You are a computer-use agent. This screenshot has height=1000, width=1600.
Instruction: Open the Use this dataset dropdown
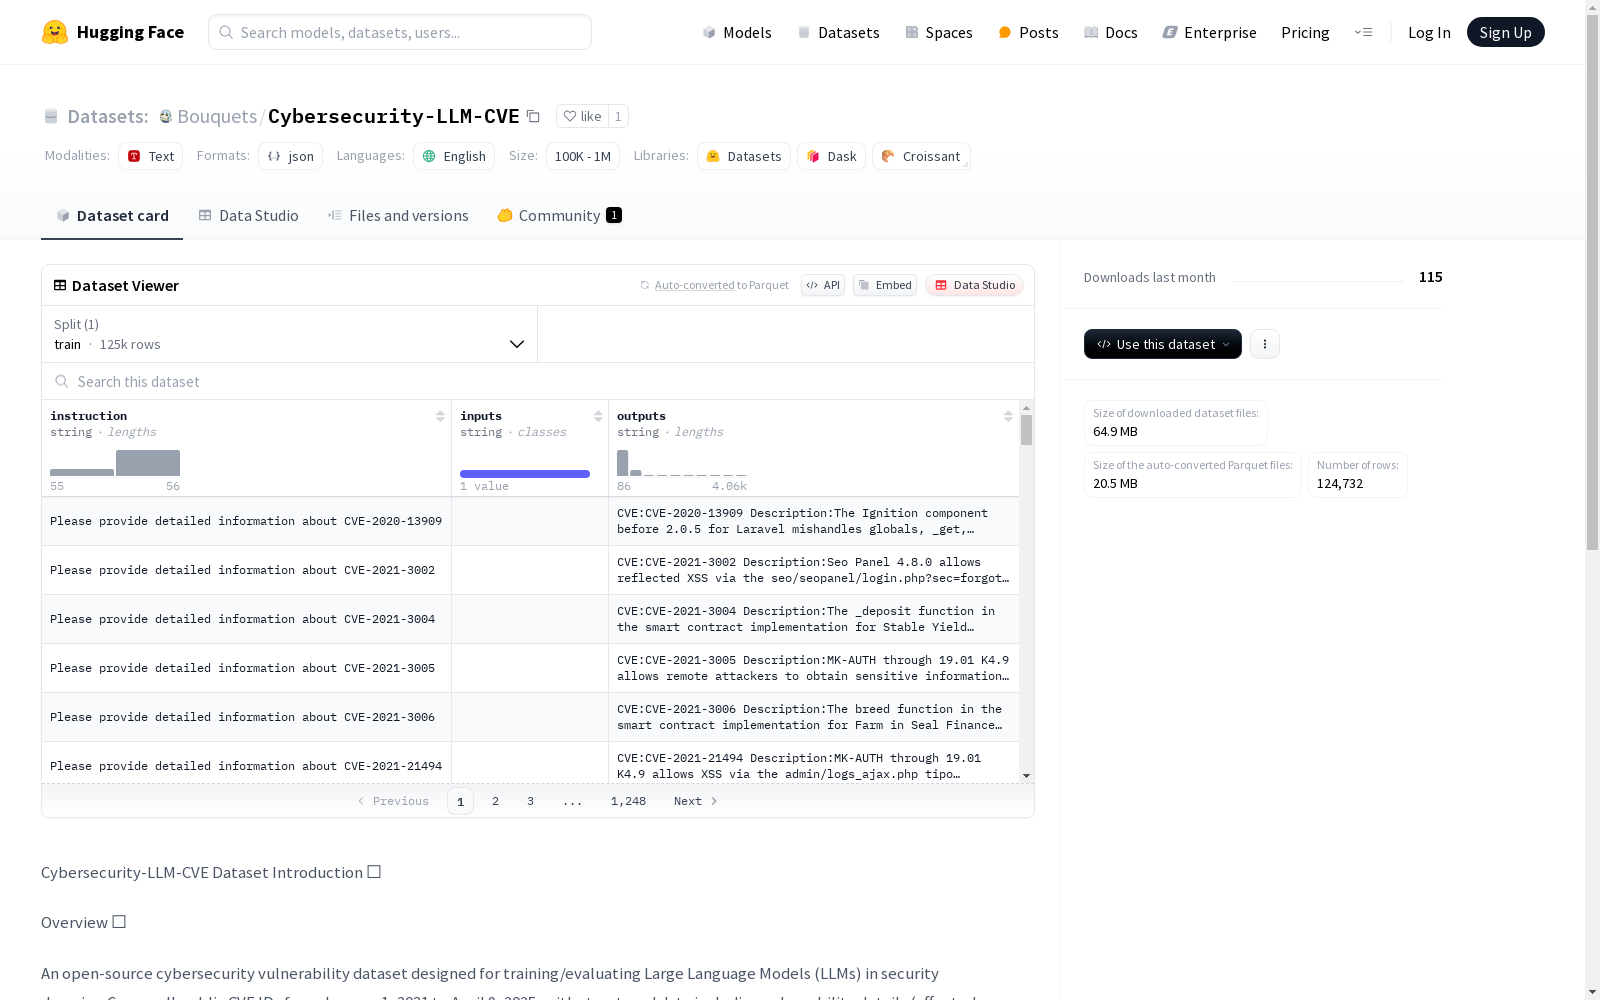1163,344
